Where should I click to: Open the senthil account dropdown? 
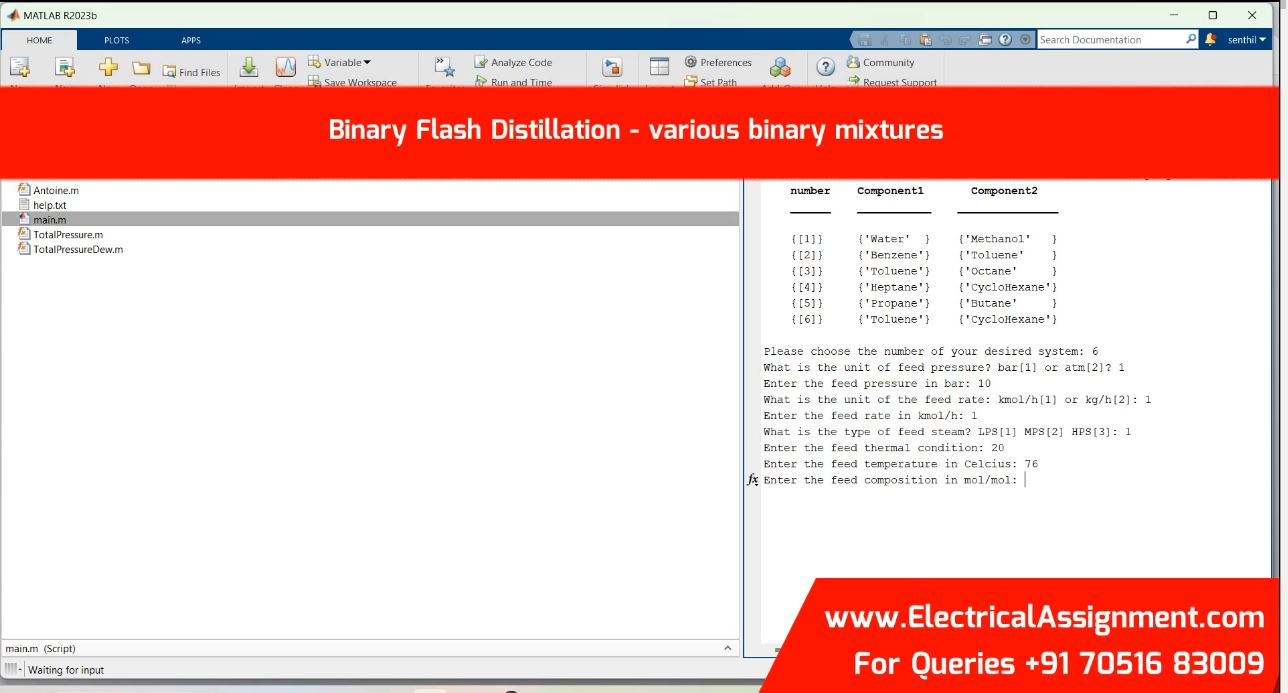1246,40
